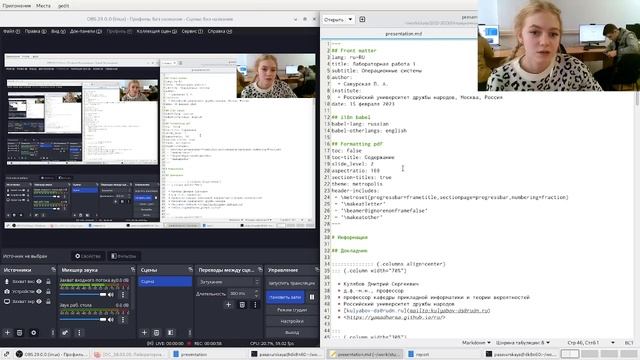
Task: Open Markdown language selector in status bar
Action: [476, 342]
